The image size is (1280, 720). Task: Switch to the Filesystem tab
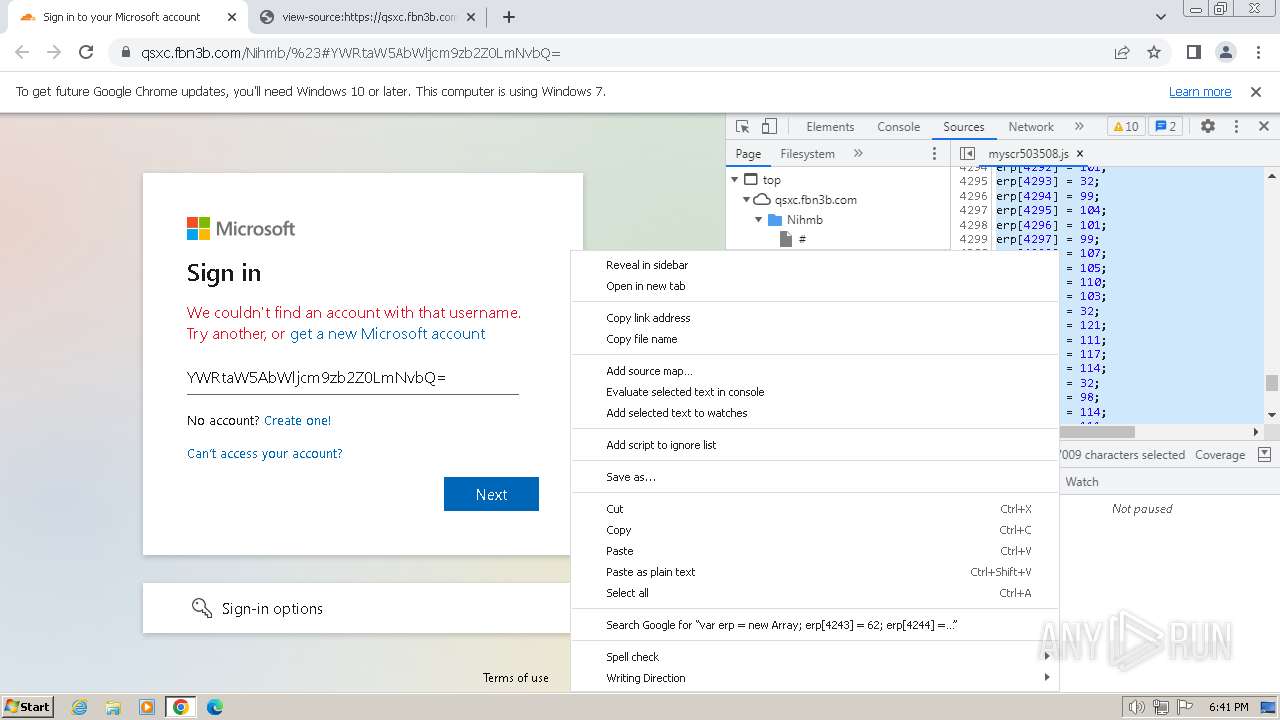coord(807,154)
